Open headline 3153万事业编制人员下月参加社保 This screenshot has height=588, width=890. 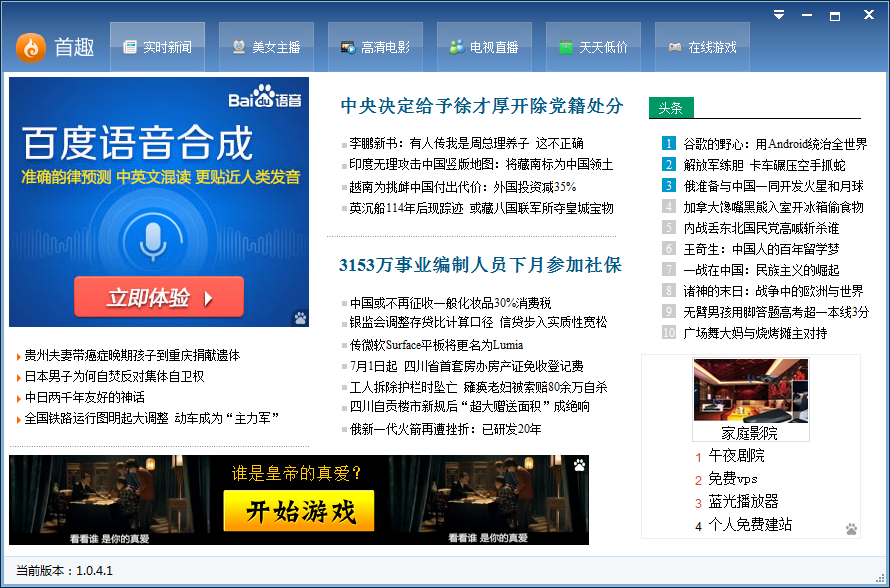(x=480, y=265)
